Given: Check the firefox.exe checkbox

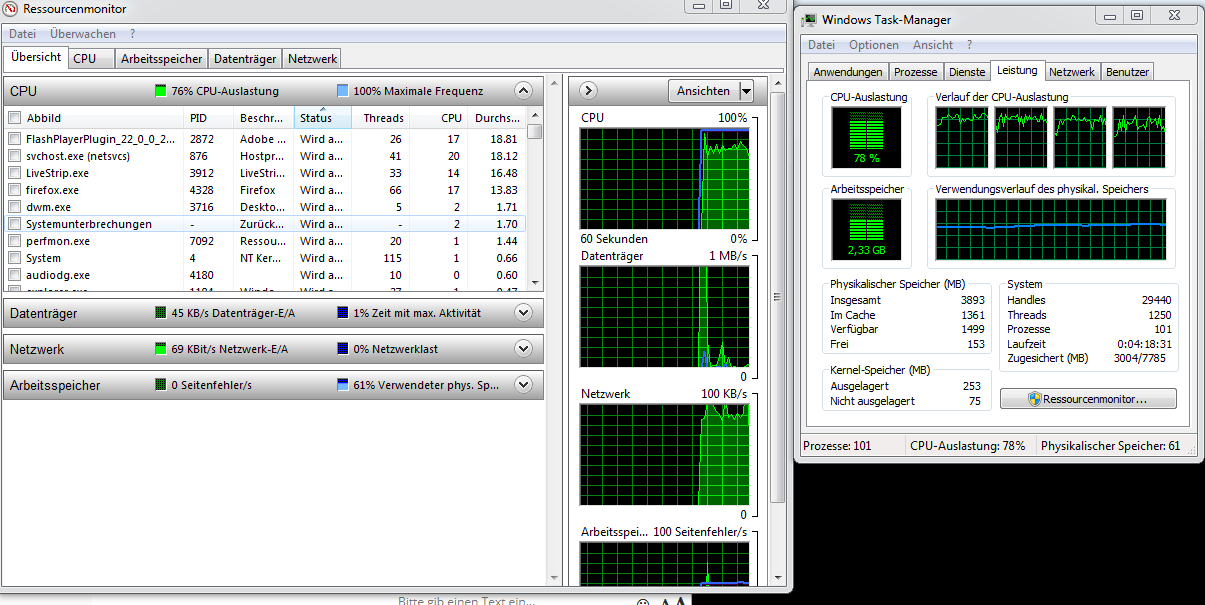Looking at the screenshot, I should [15, 190].
